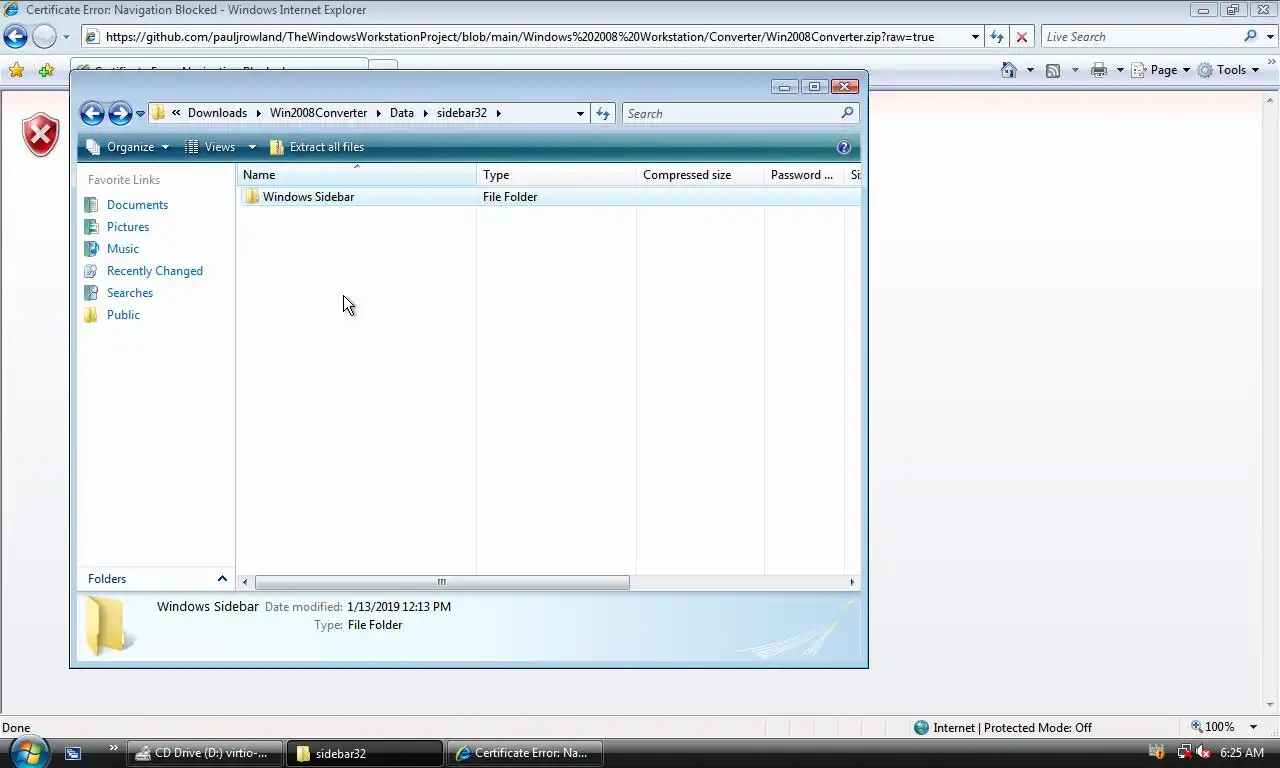
Task: Open IE recent pages dropdown
Action: 66,37
